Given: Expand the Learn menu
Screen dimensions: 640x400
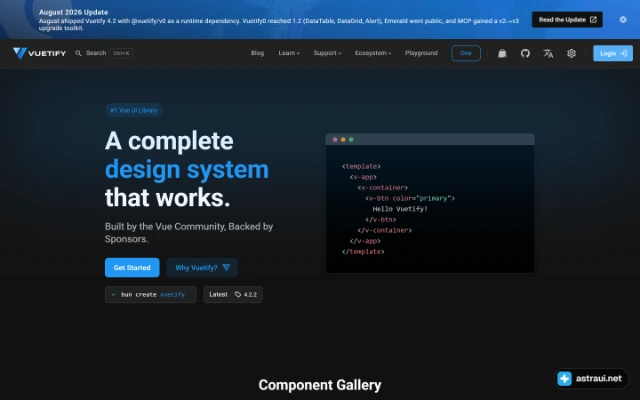Looking at the screenshot, I should pyautogui.click(x=289, y=53).
